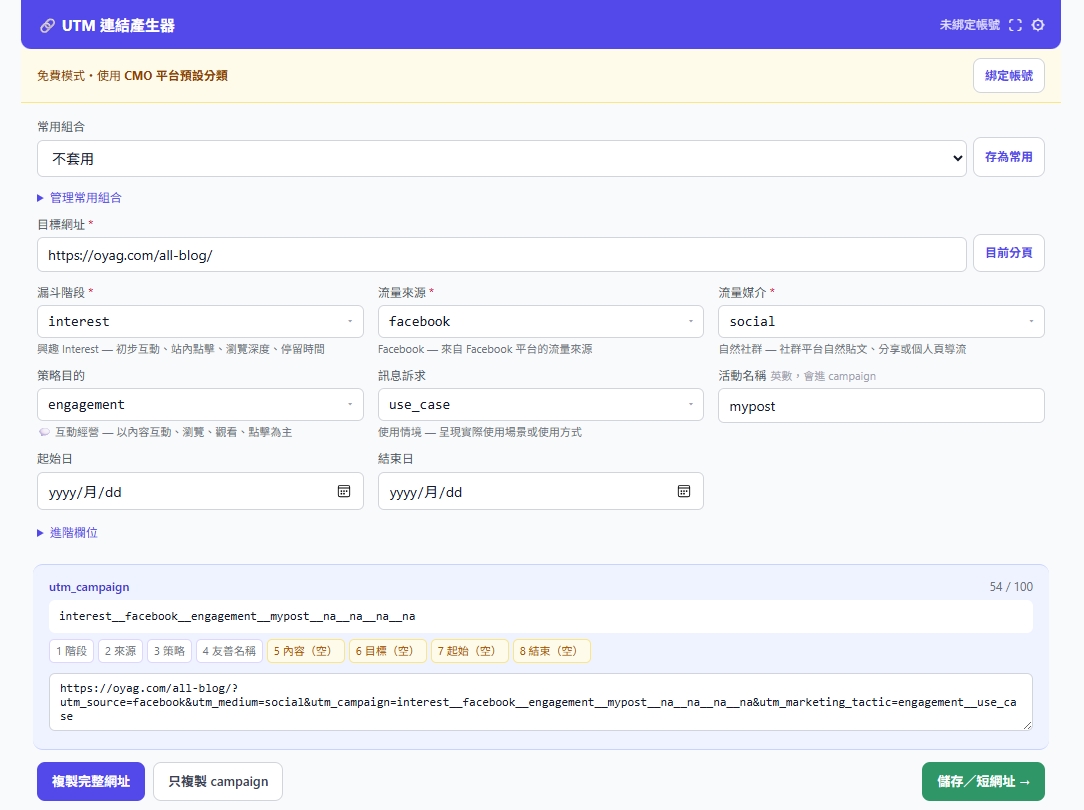Click the utm_campaign string field
Image resolution: width=1084 pixels, height=810 pixels.
click(x=541, y=616)
